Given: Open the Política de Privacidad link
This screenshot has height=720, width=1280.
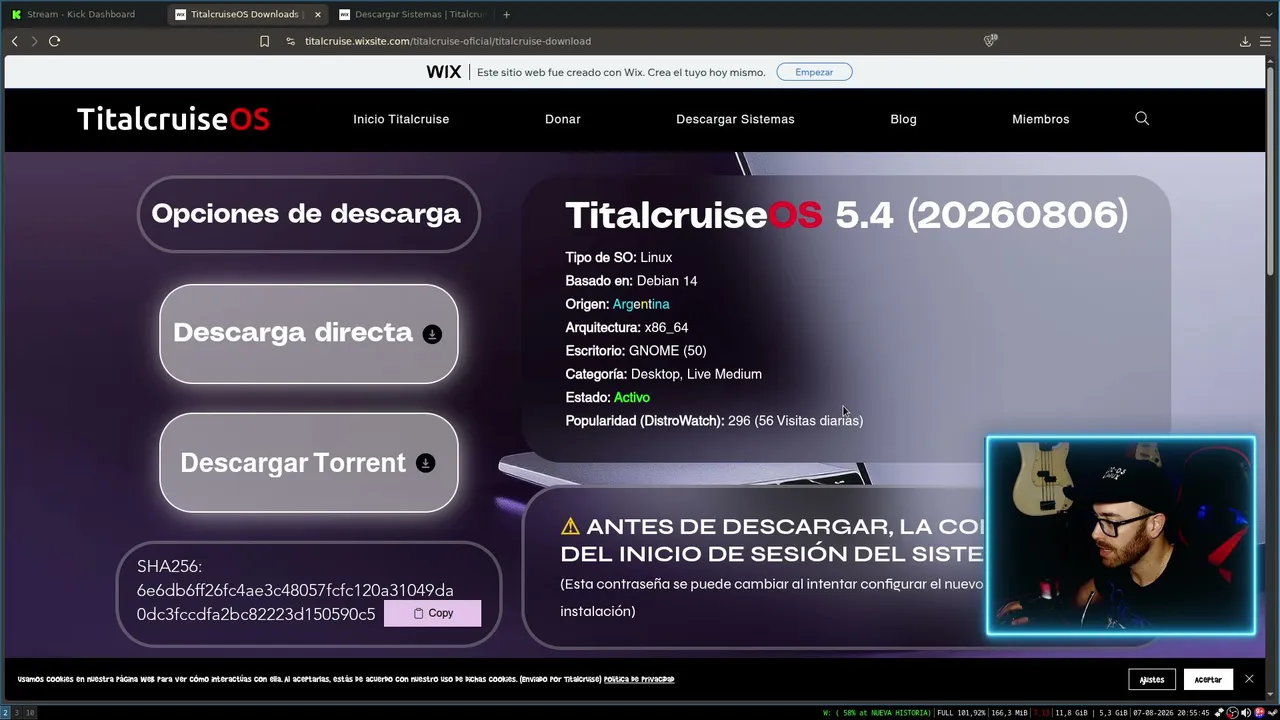Looking at the screenshot, I should [639, 680].
